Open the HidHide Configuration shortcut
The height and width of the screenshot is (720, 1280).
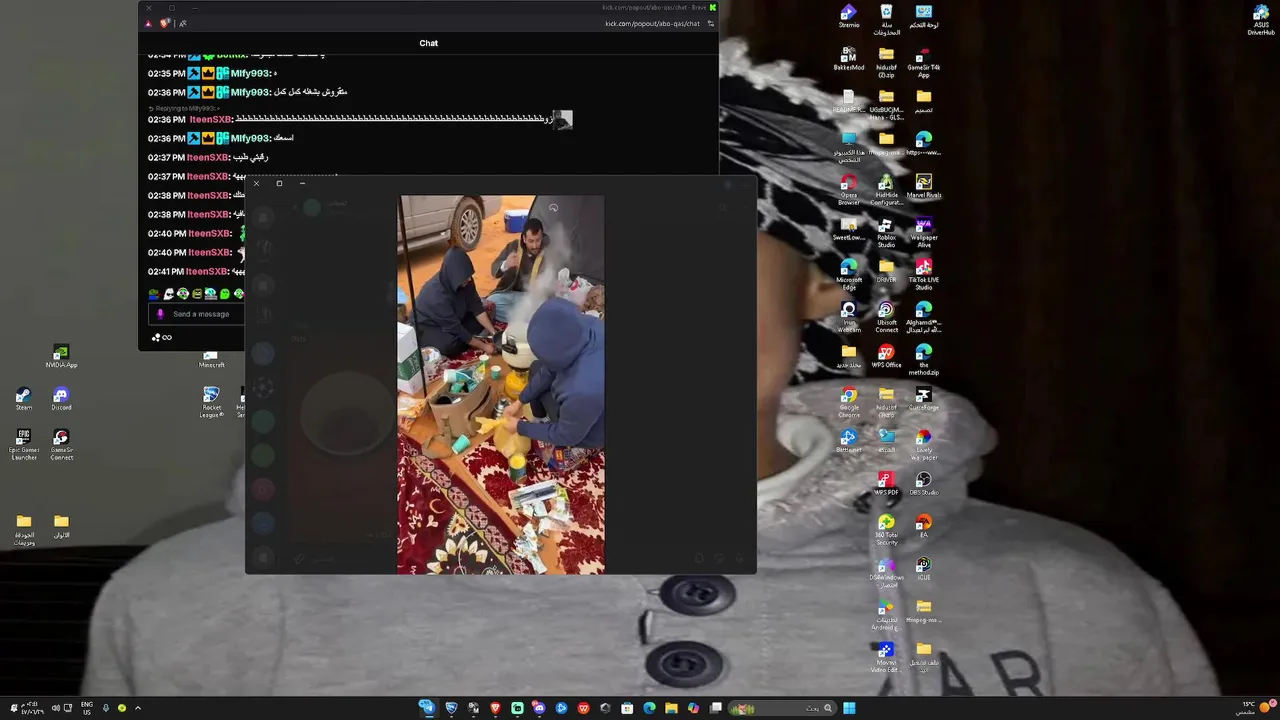[886, 189]
